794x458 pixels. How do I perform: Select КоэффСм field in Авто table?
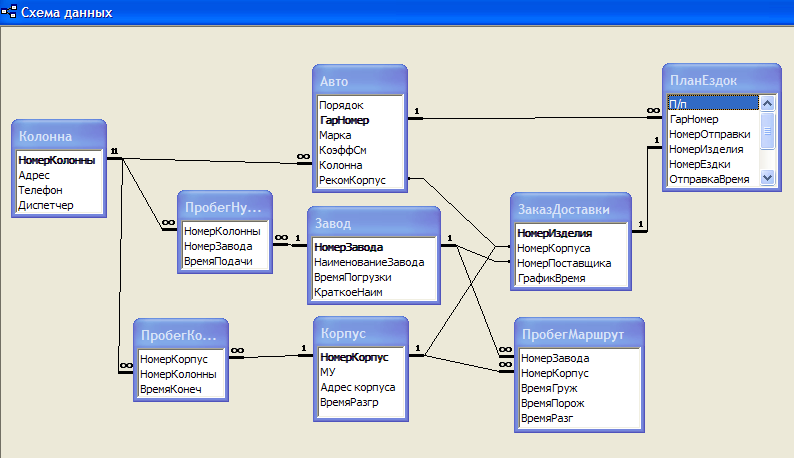coord(360,150)
